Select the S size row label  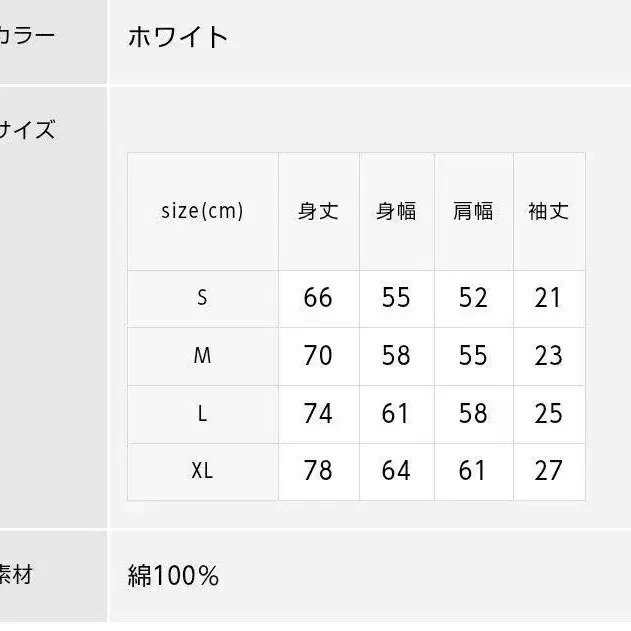tap(202, 297)
